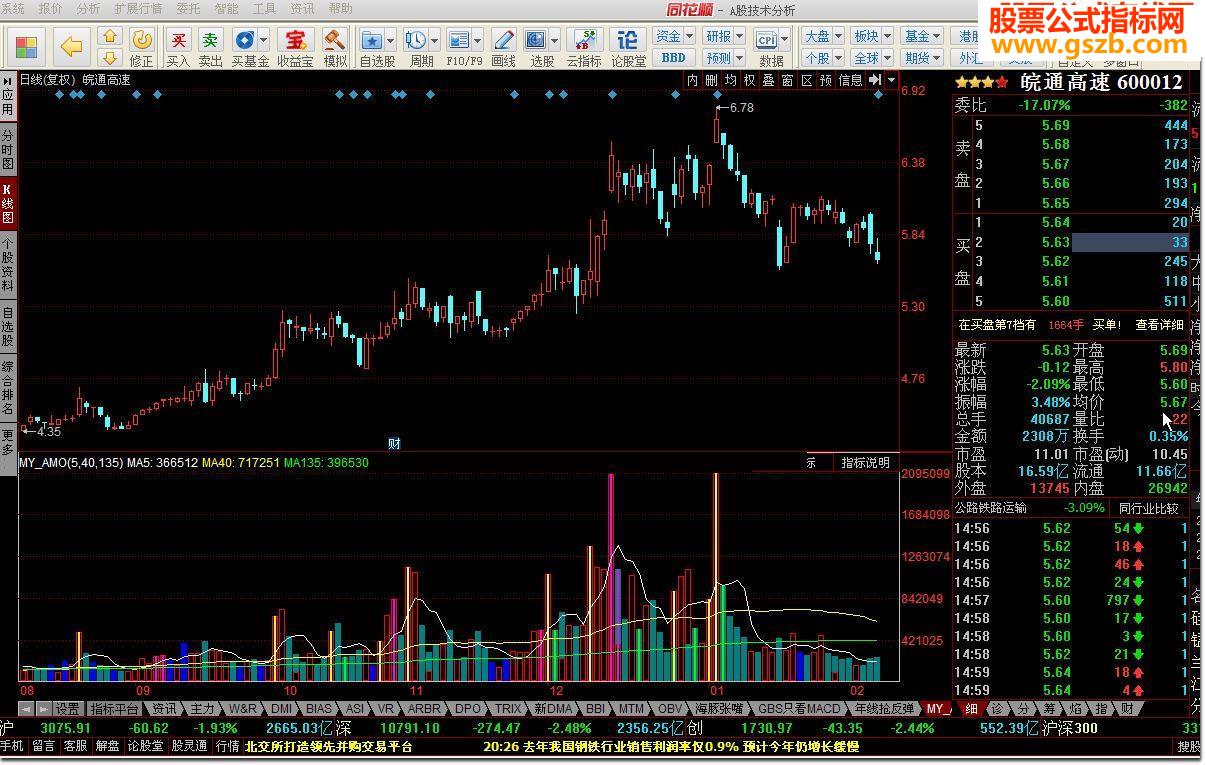Click the 周期 period clock icon
Screen dimensions: 1206x765
[416, 46]
